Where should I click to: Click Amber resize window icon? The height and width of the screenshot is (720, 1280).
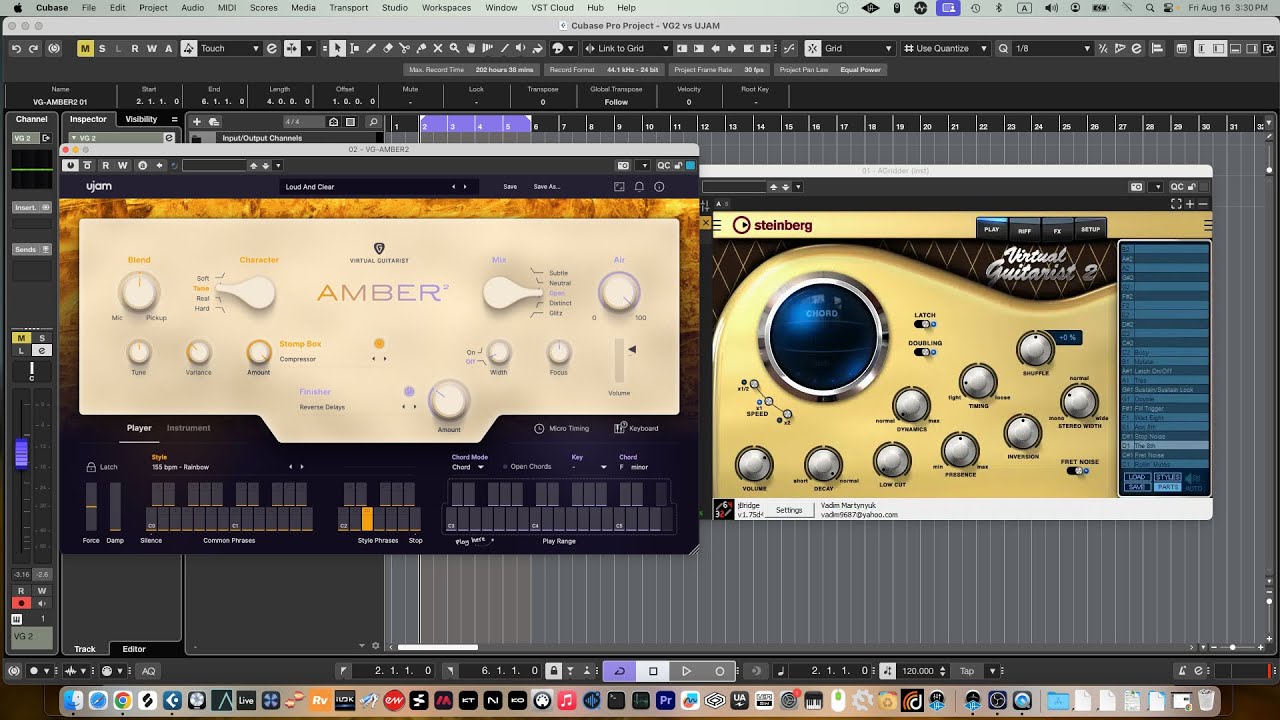pyautogui.click(x=619, y=187)
